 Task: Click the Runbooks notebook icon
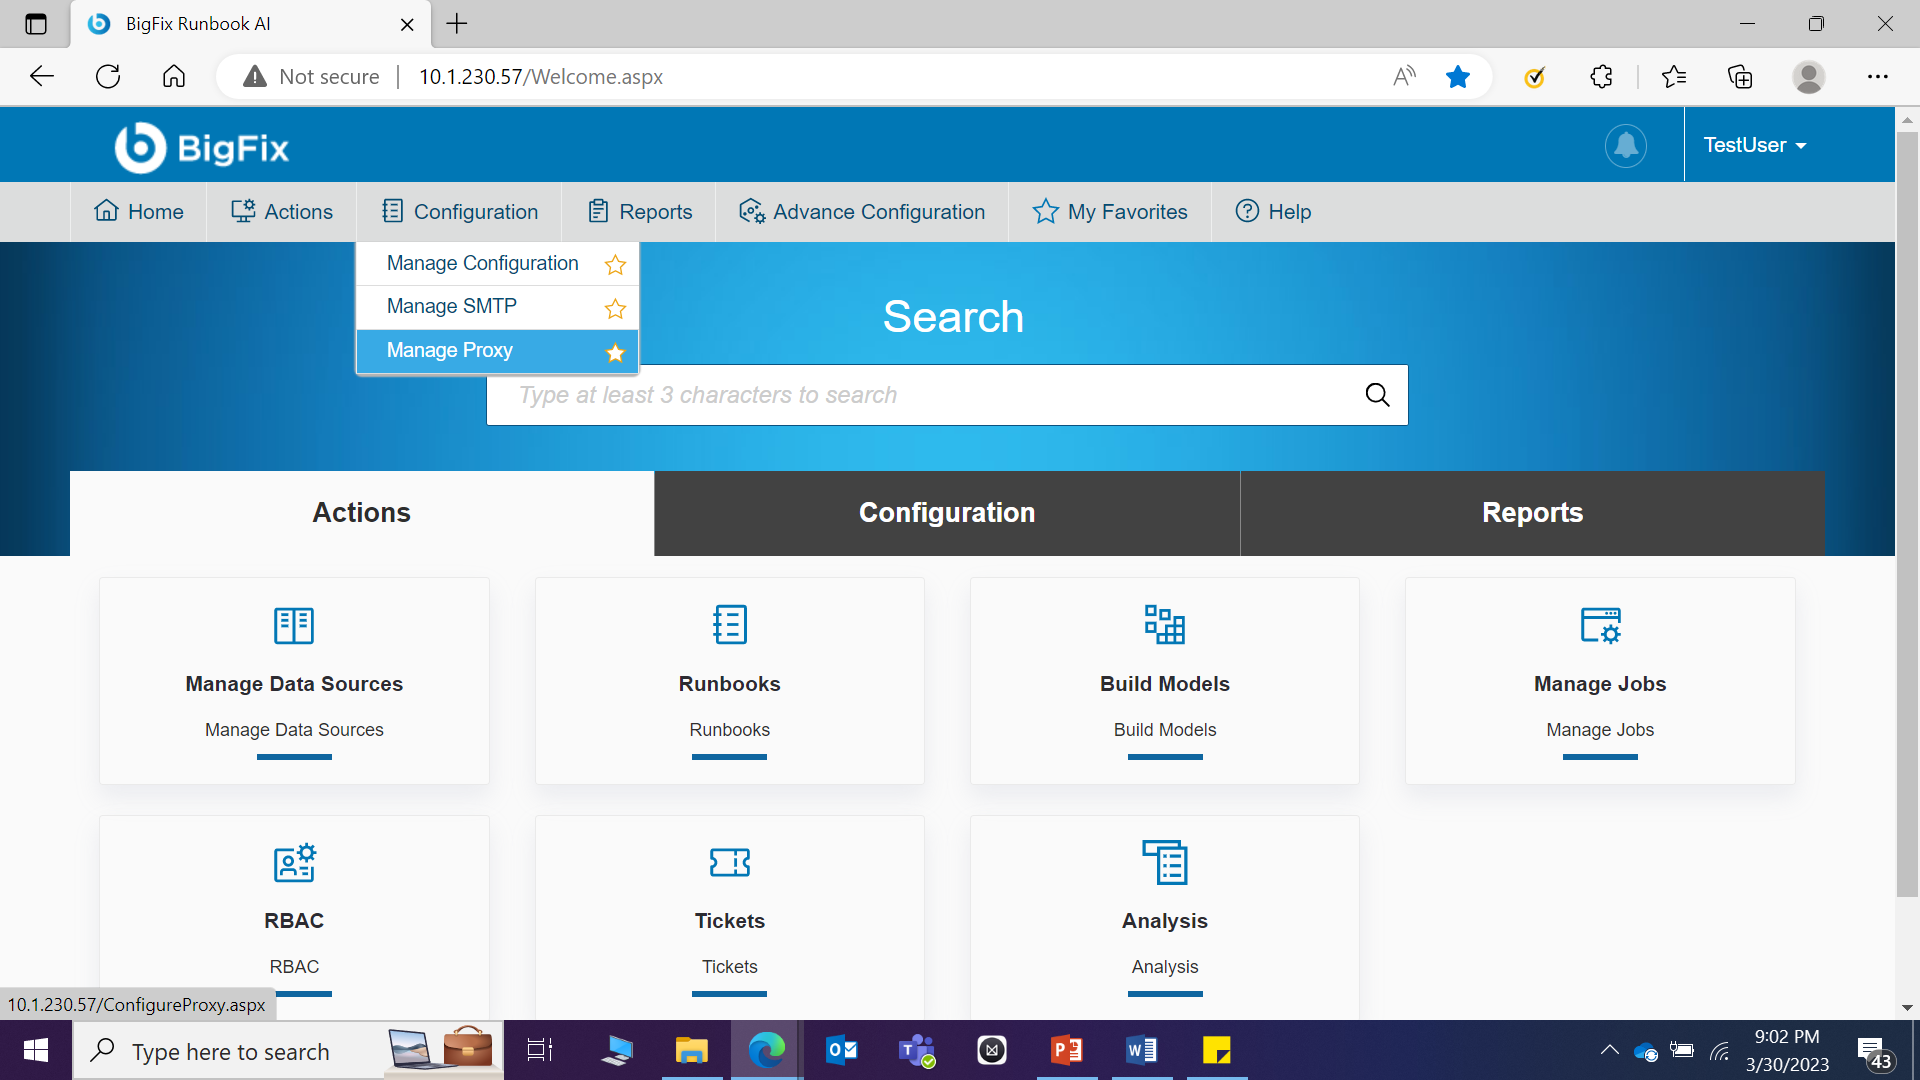(729, 626)
